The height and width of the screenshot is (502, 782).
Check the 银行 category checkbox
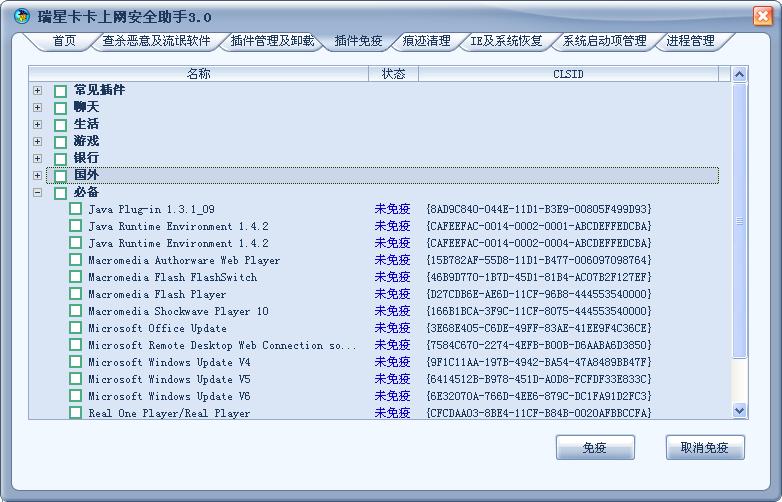coord(60,159)
